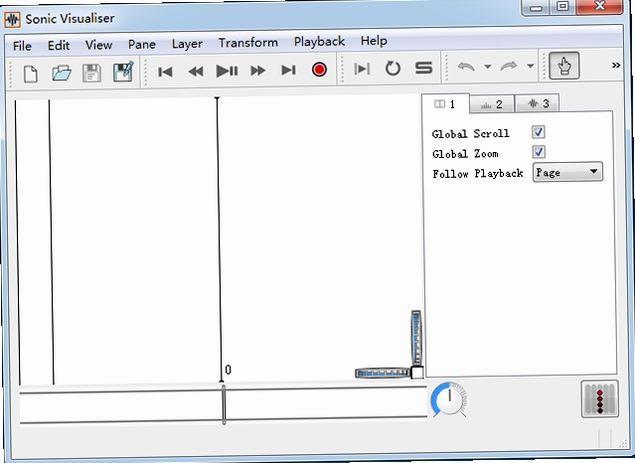This screenshot has width=635, height=463.
Task: Uncheck the Global Scroll checkbox
Action: [538, 132]
